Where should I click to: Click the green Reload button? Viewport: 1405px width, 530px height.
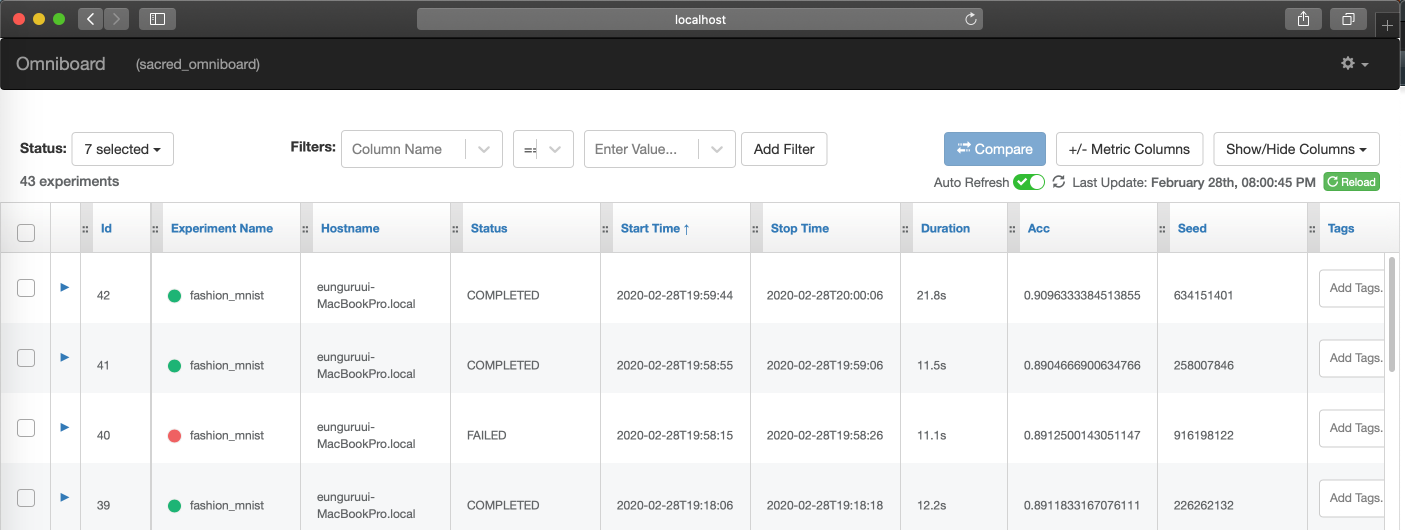[1352, 182]
